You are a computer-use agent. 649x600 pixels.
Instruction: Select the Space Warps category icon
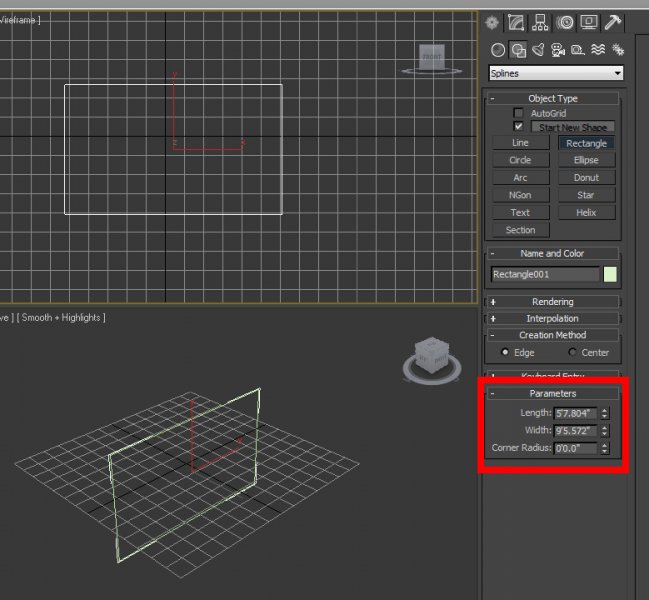coord(598,50)
